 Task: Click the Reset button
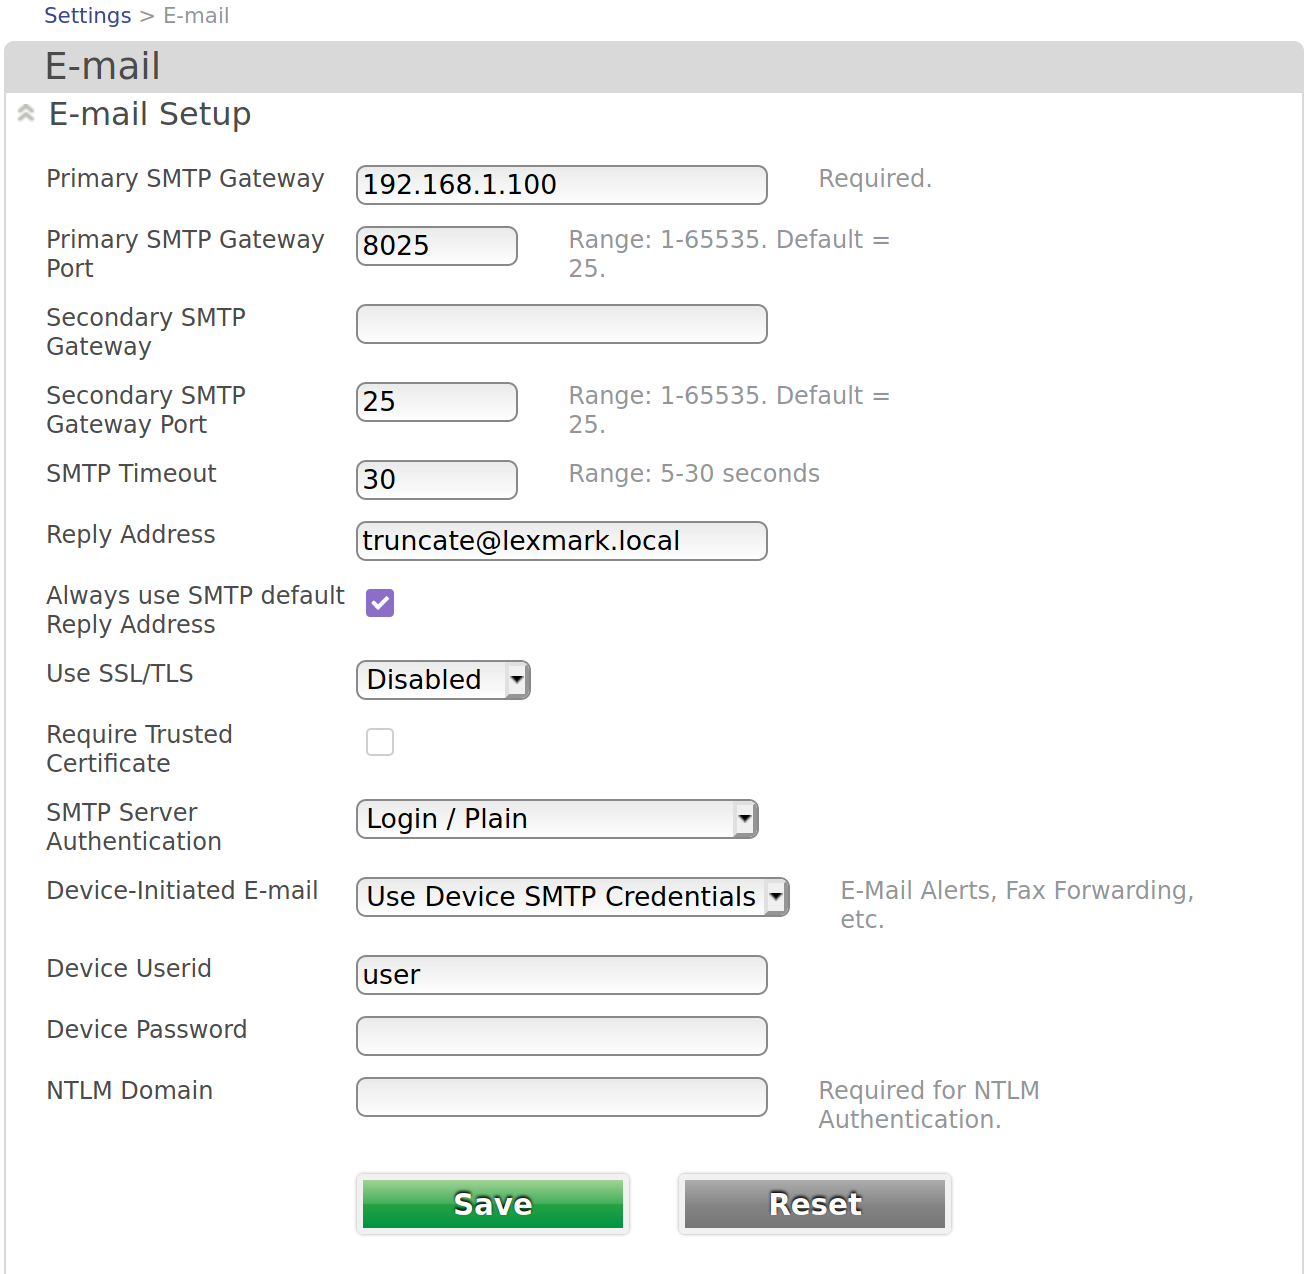[813, 1204]
